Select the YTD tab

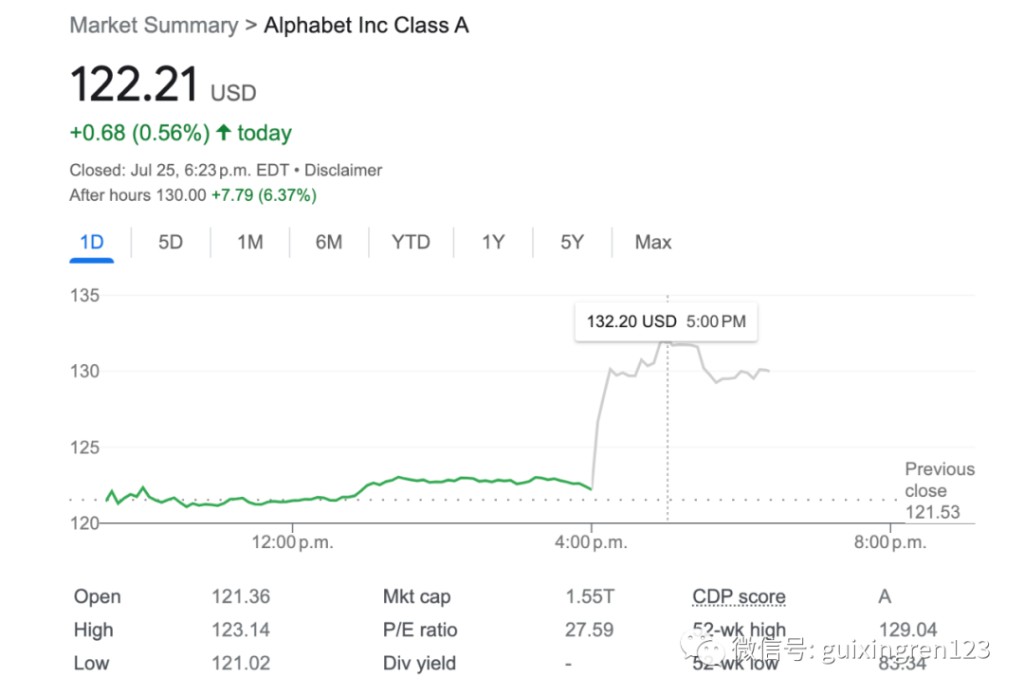410,242
